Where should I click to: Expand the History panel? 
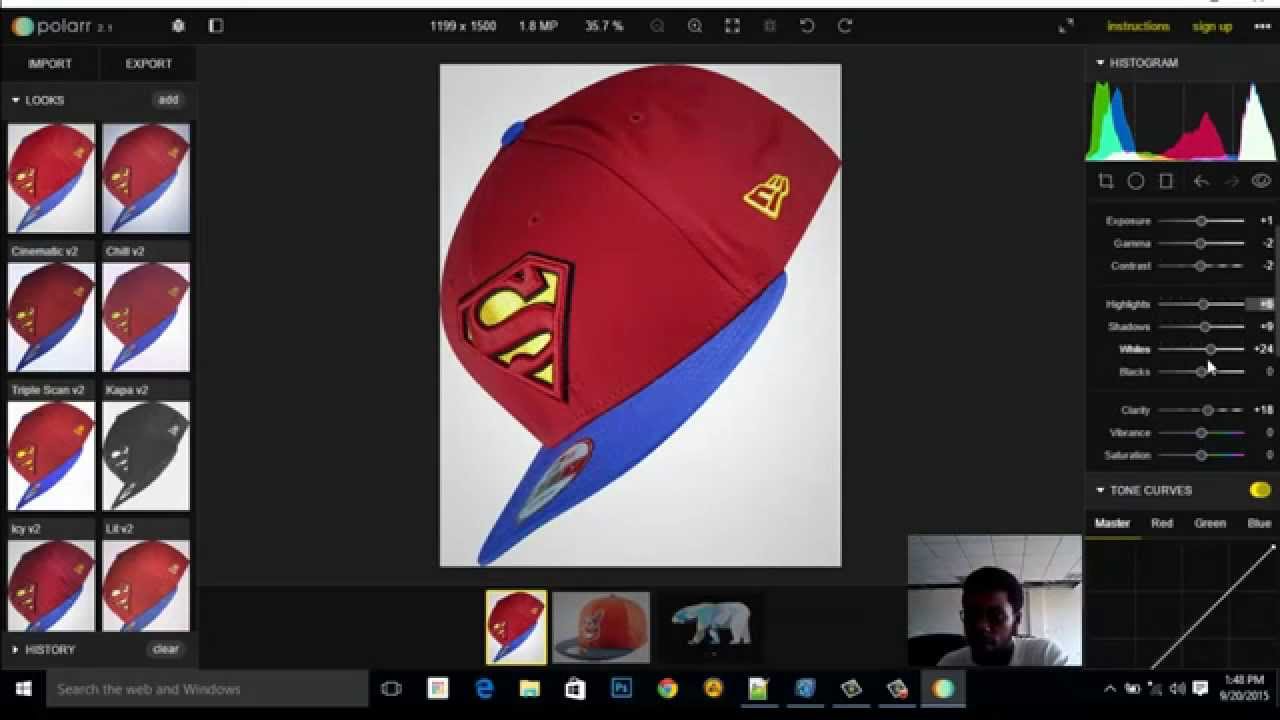[15, 649]
